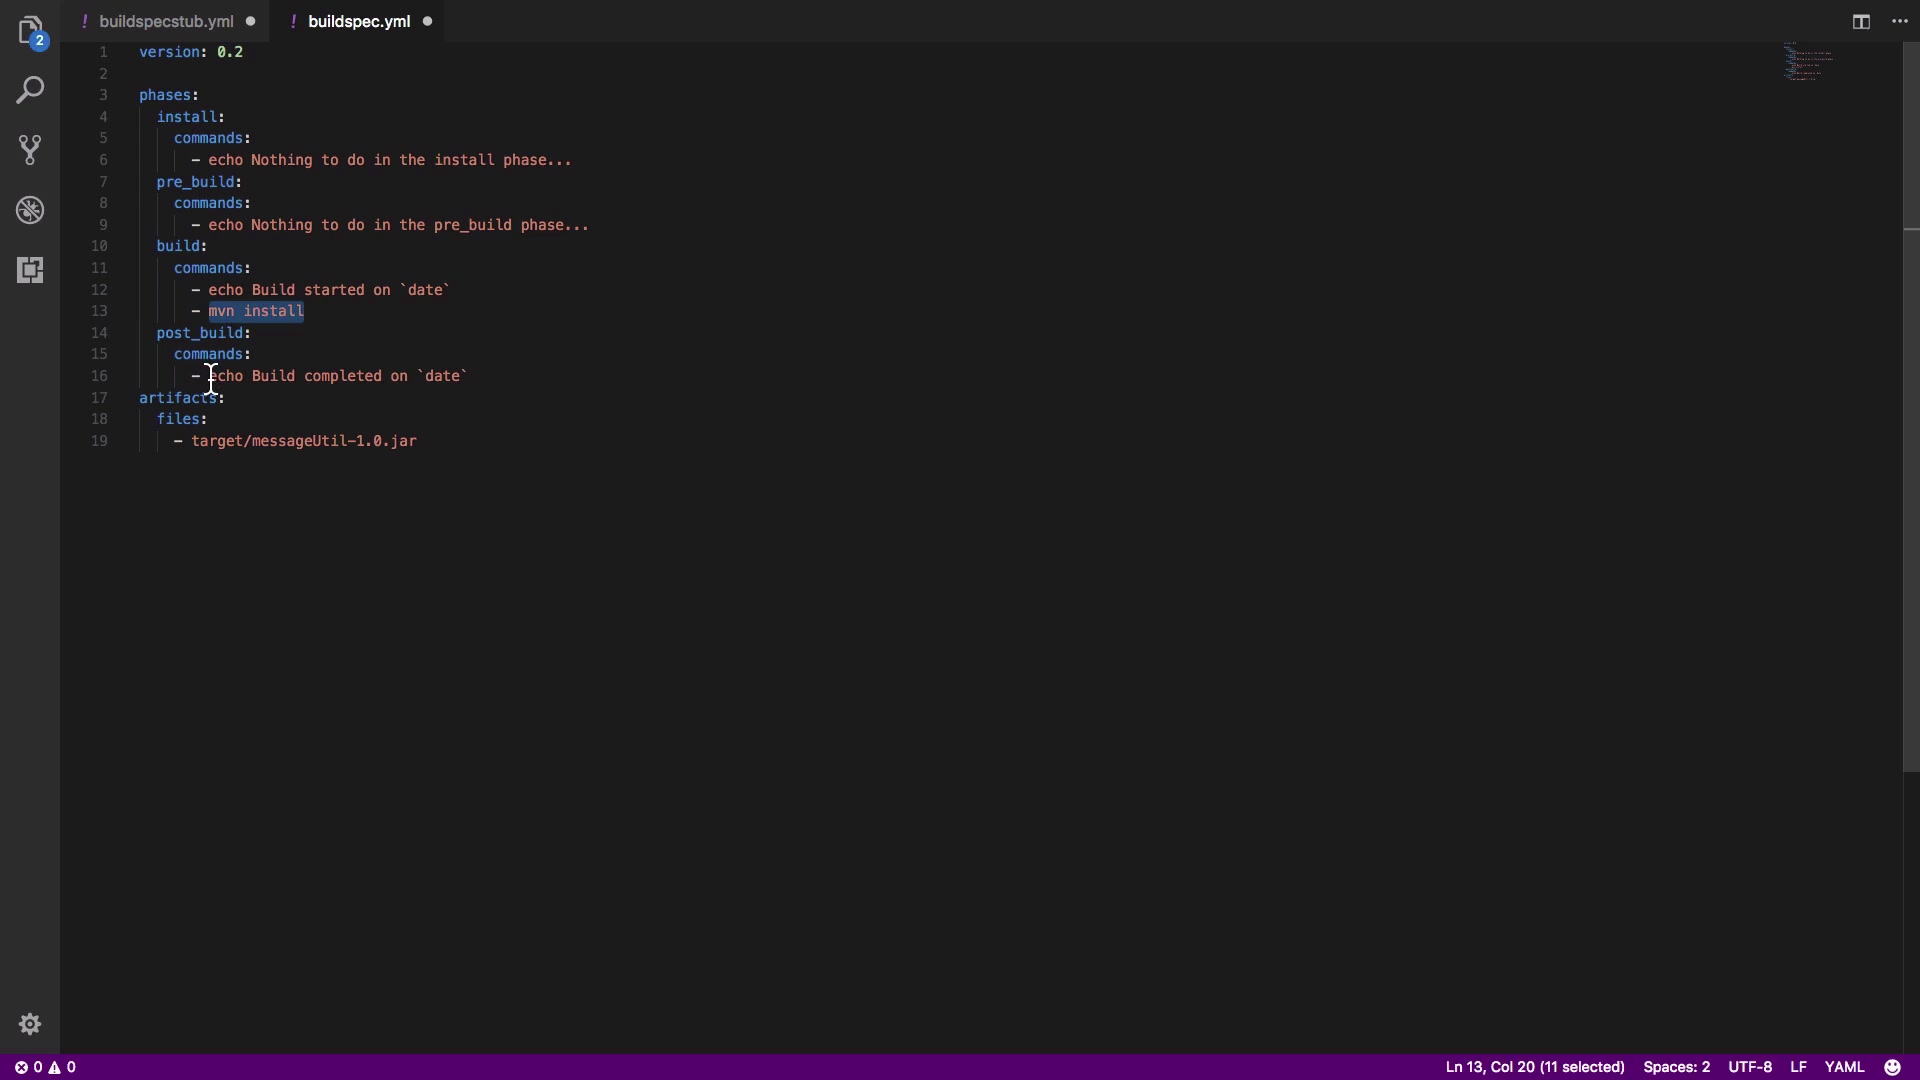
Task: Click the Ln 13, Col 20 position indicator
Action: (1534, 1067)
